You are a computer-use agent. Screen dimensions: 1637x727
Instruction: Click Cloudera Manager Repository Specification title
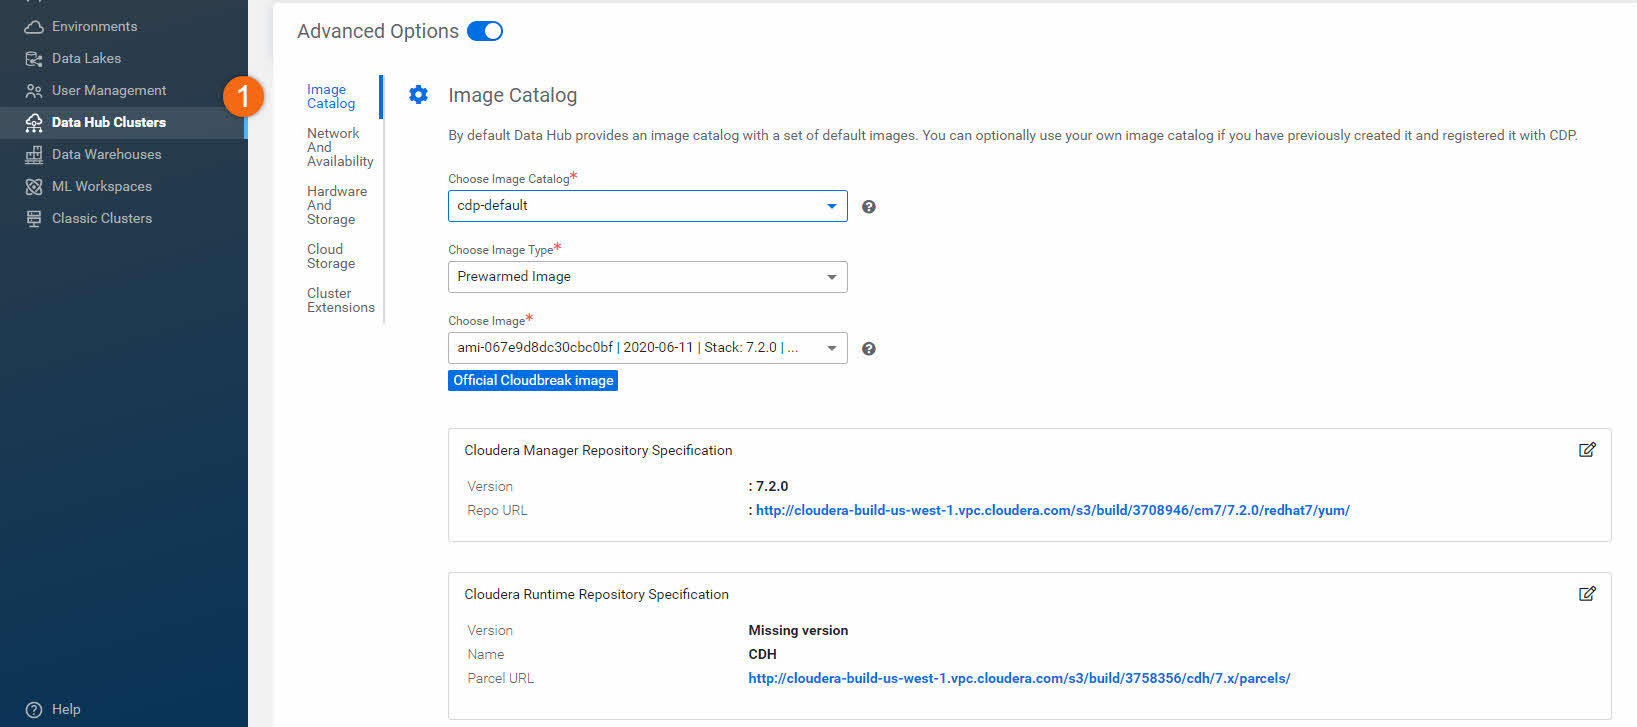point(598,451)
